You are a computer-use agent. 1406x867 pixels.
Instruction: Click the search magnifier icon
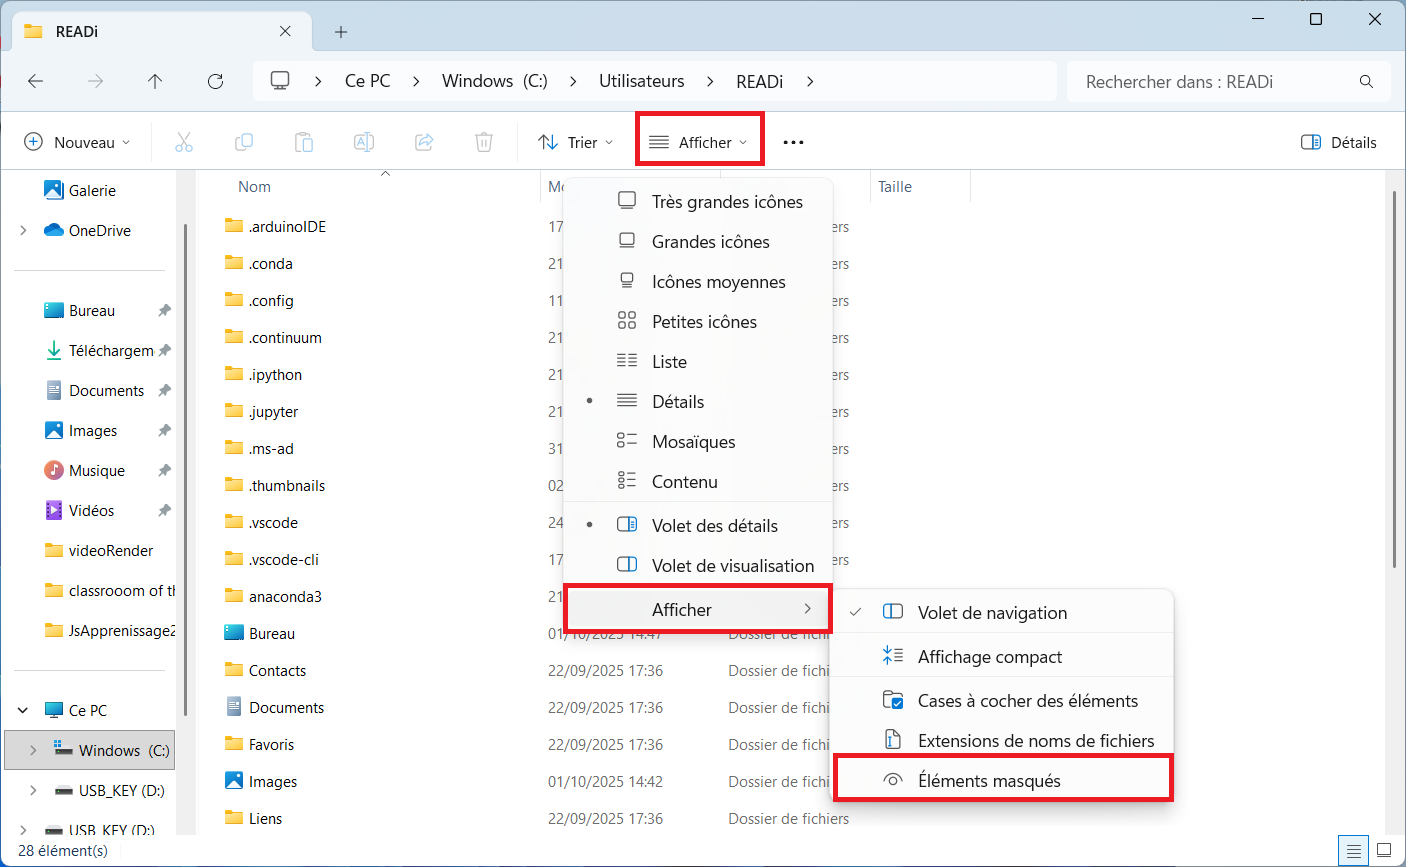[1366, 82]
